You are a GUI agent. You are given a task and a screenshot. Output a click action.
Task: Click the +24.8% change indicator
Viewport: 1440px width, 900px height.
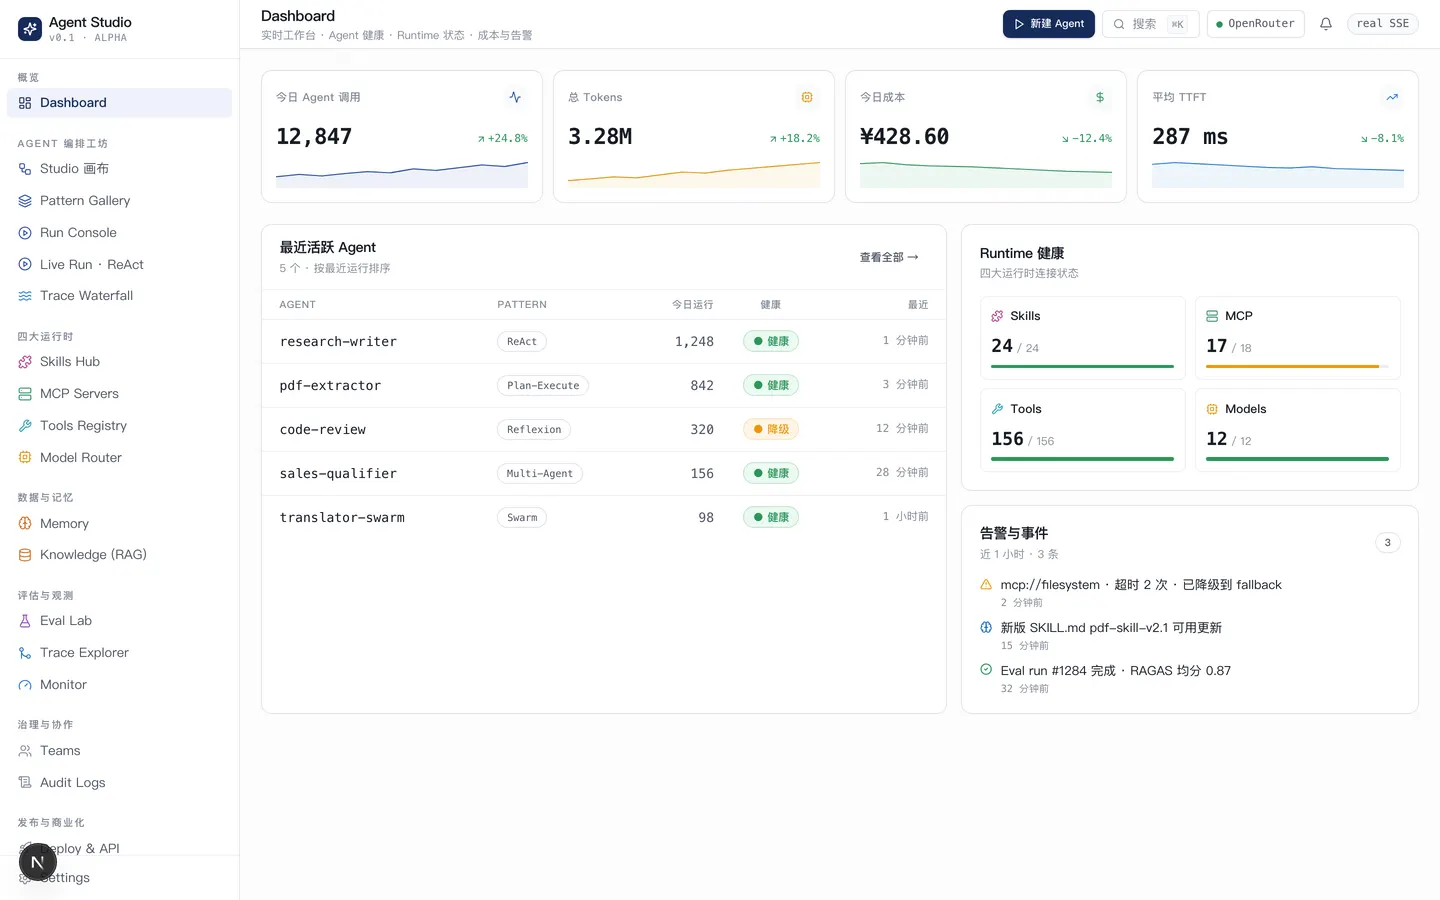[x=502, y=139]
